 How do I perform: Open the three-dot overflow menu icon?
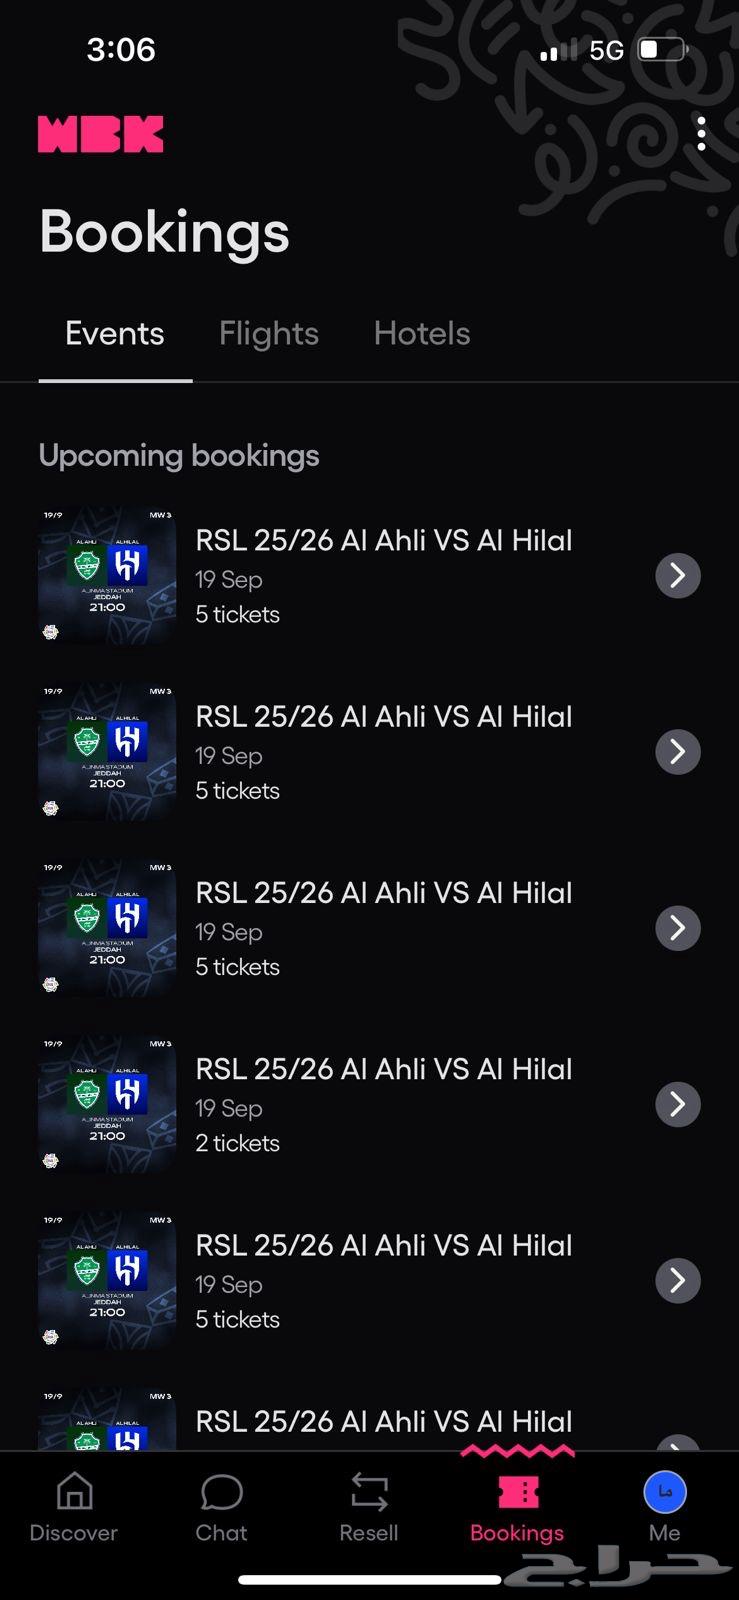[x=701, y=133]
